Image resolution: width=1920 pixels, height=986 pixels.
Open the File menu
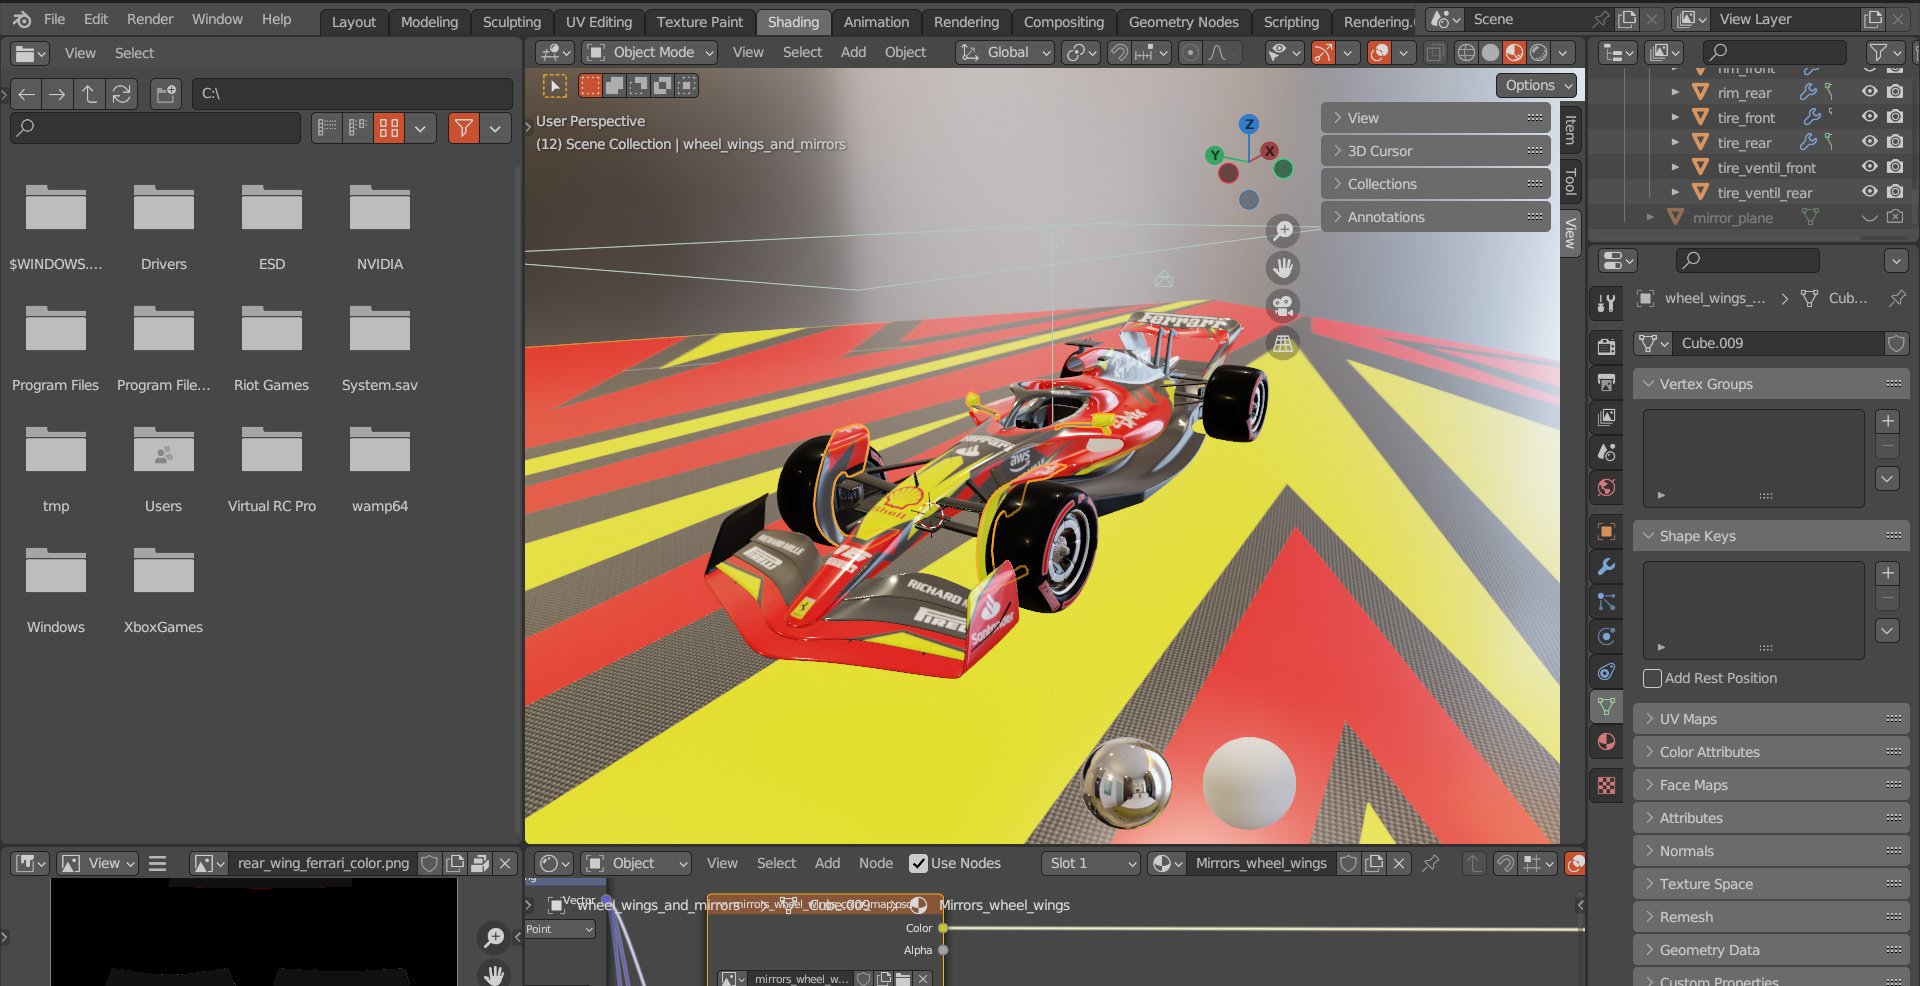click(54, 19)
